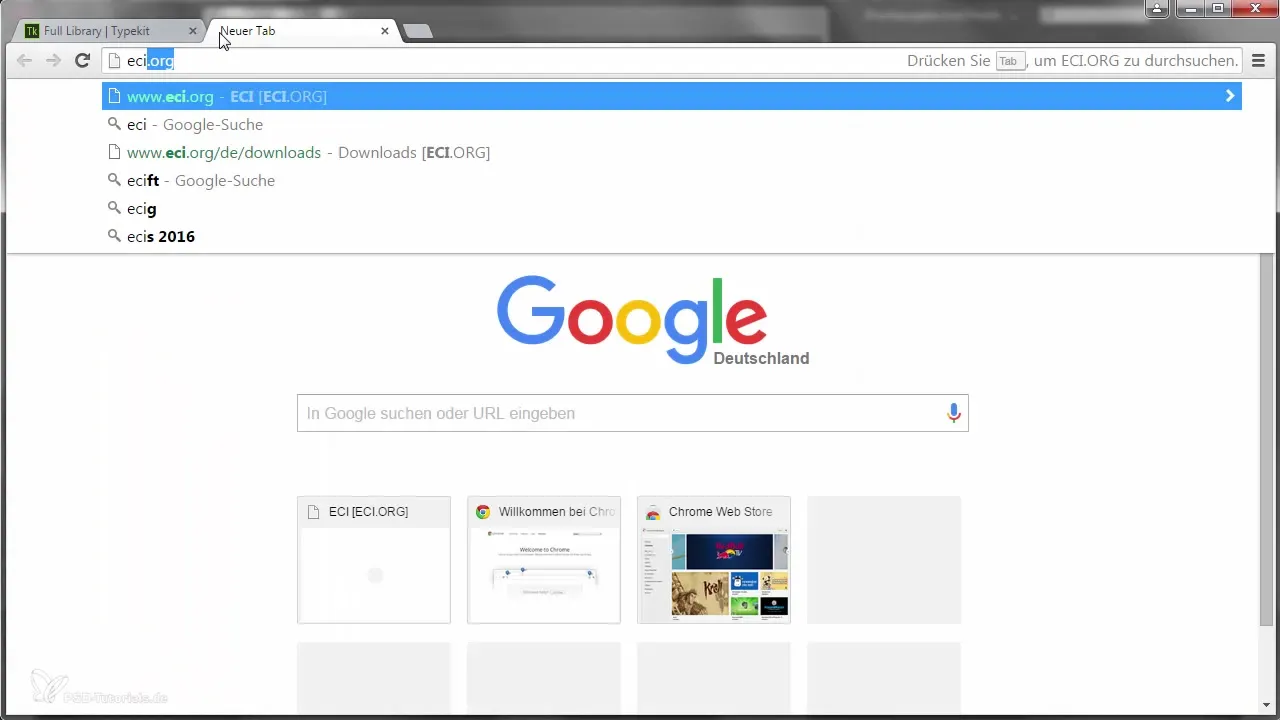Maximize the Chrome window
The image size is (1280, 720).
pyautogui.click(x=1217, y=9)
